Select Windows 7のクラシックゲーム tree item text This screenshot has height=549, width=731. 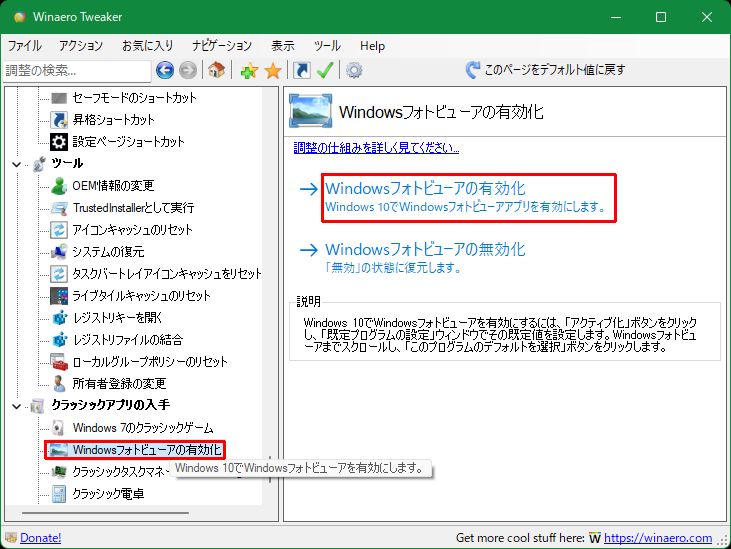pos(143,427)
